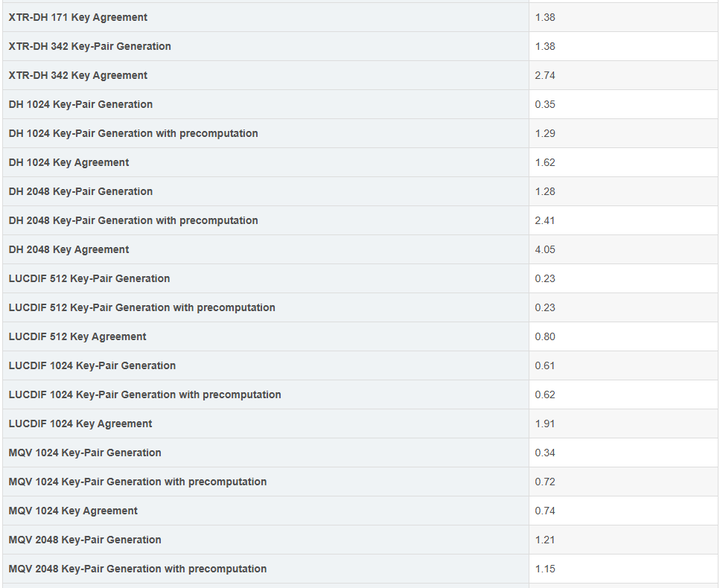
Task: Click LUCDIF 1024 Key-Pair Generation with precomputation
Action: [x=145, y=395]
